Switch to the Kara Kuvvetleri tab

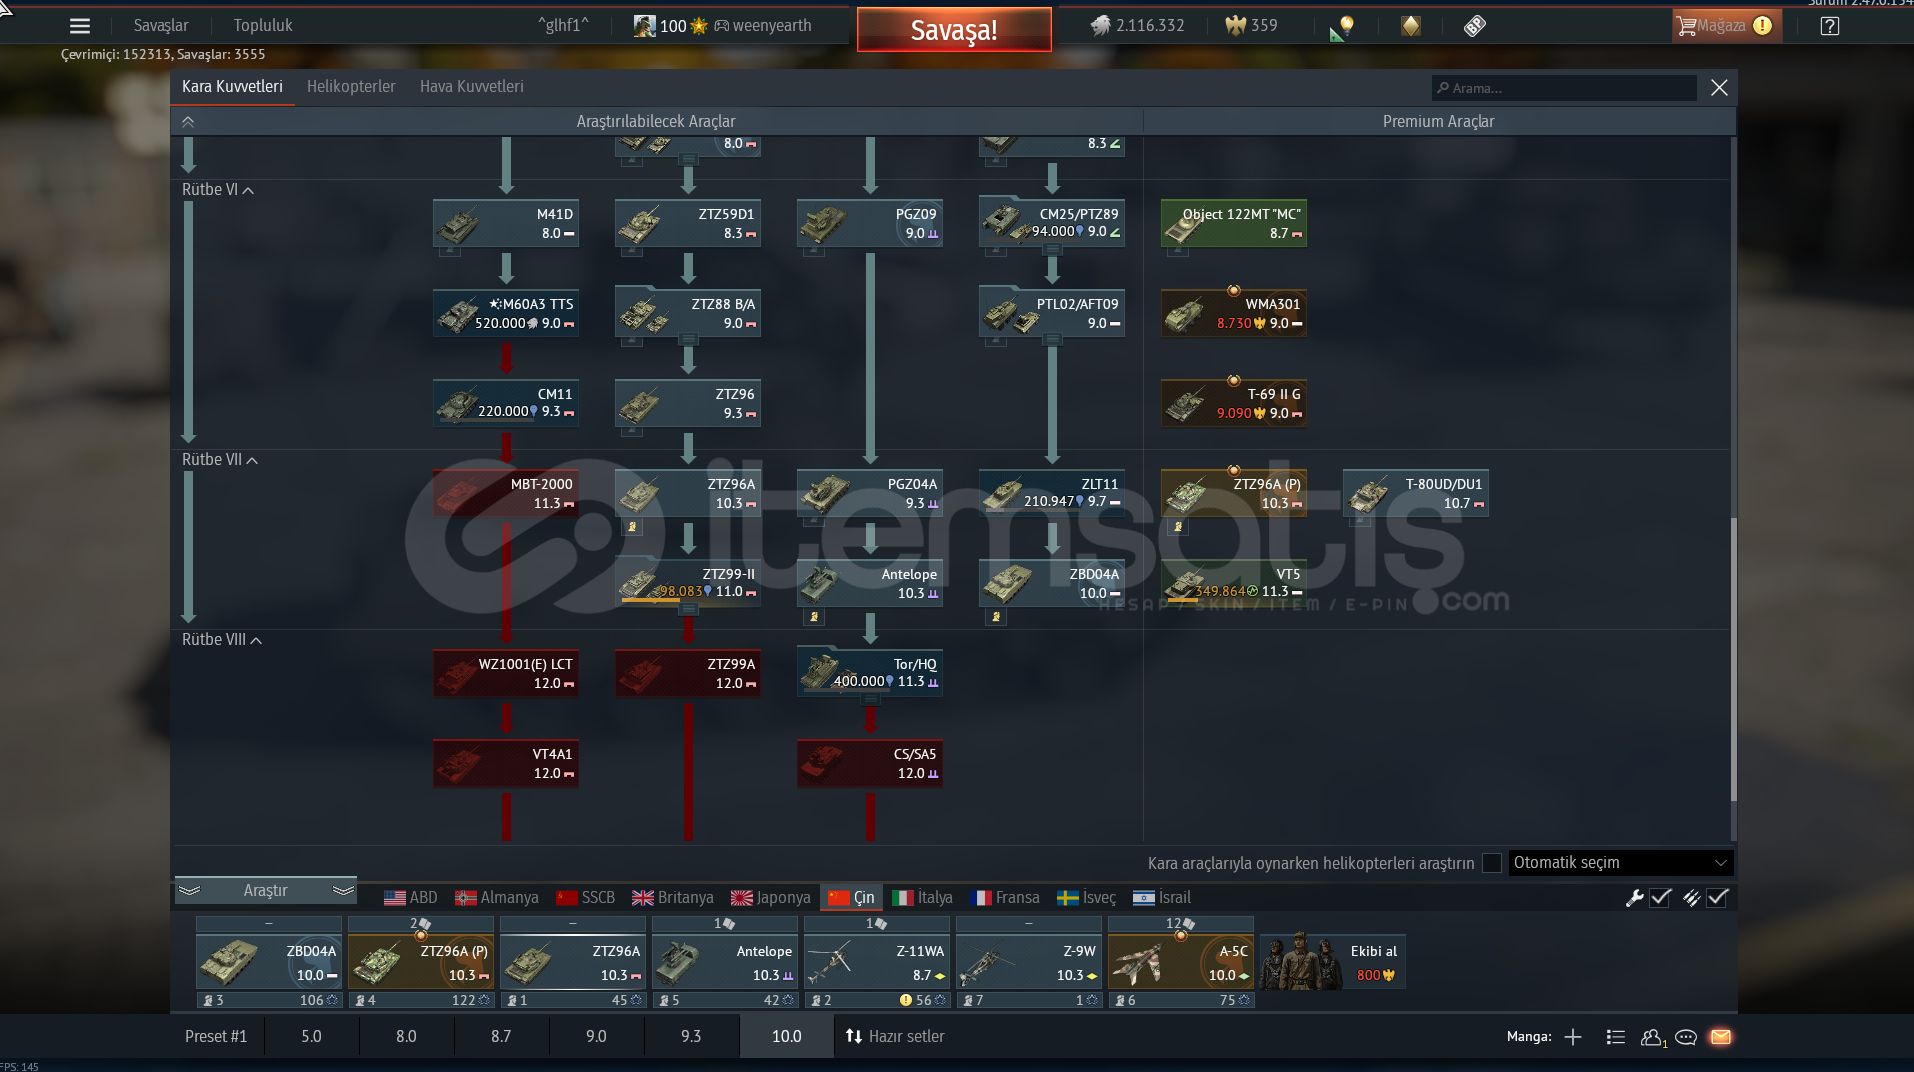pos(232,87)
